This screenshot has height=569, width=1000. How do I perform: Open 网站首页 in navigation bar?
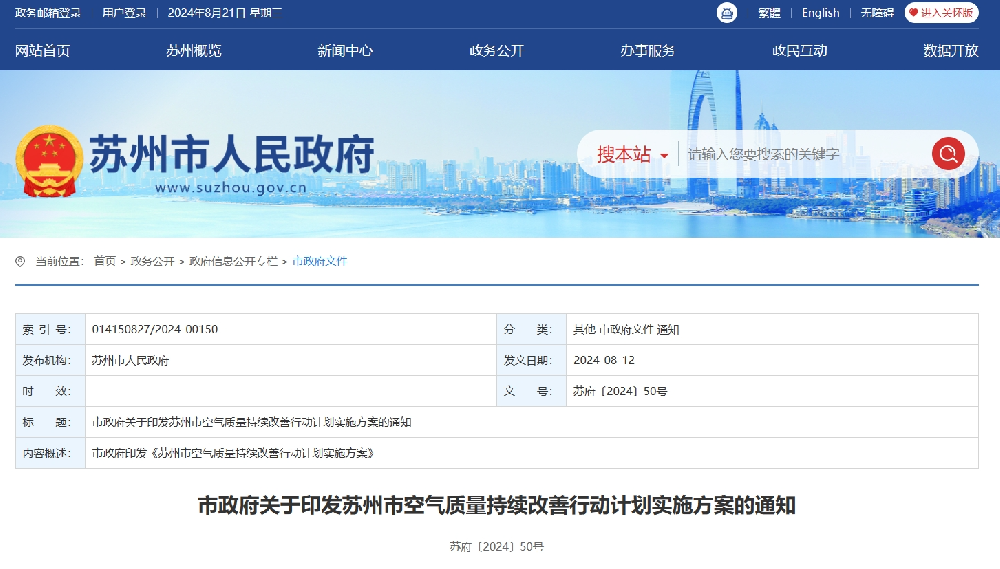42,51
